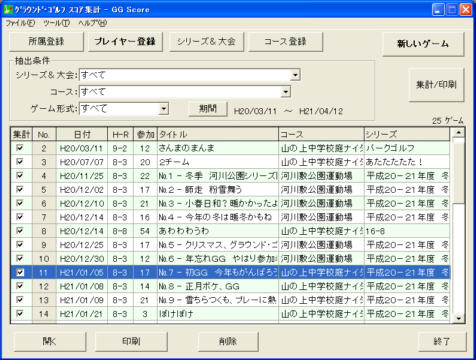This screenshot has height=360, width=476.
Task: Expand the ゲーム形式 dropdown
Action: point(163,109)
